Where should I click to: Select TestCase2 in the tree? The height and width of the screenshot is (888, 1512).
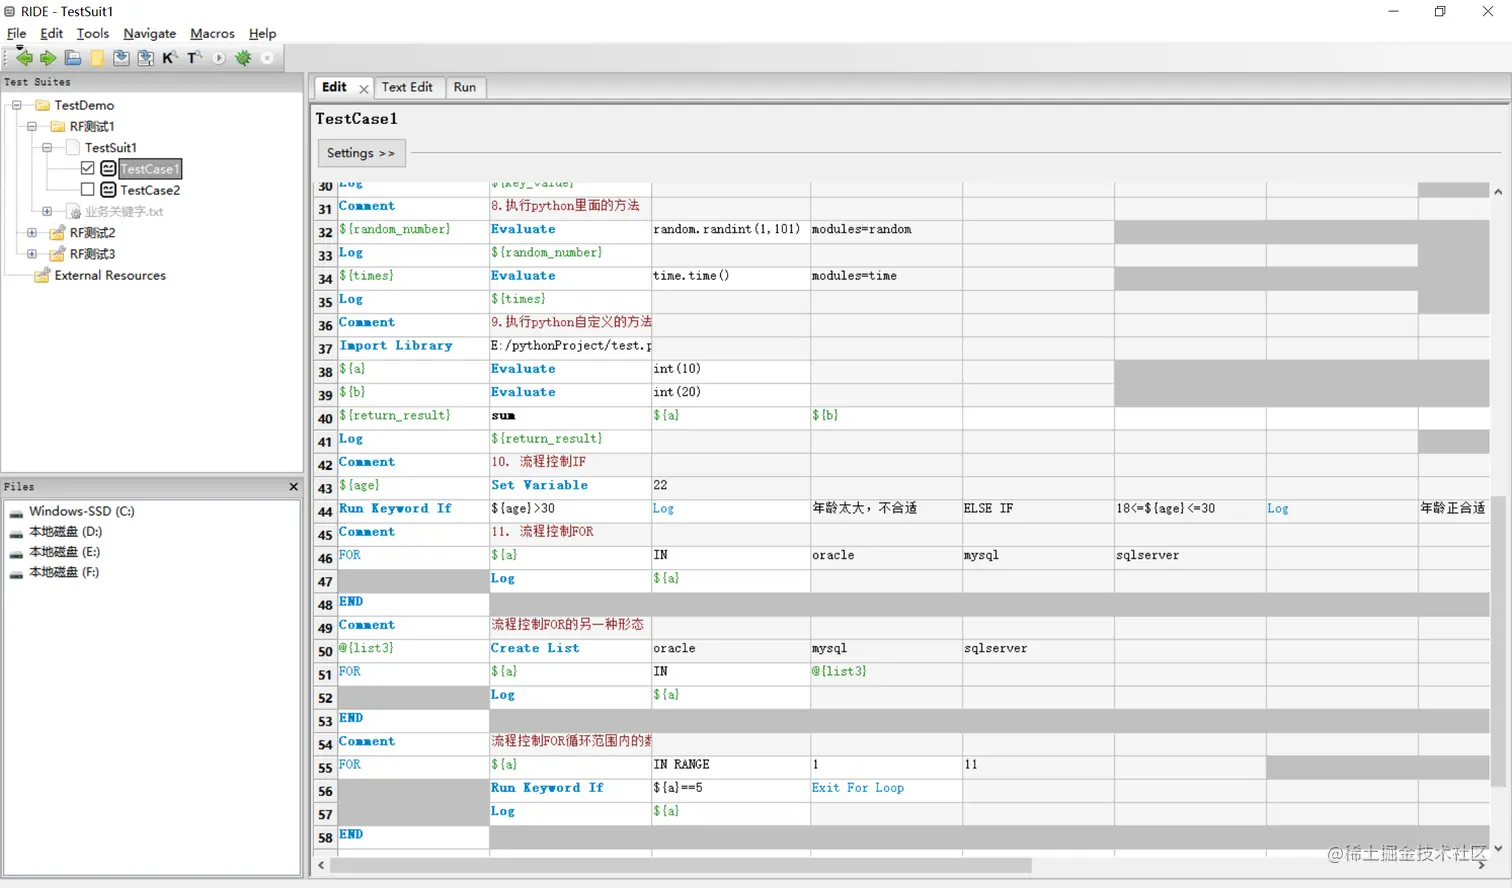click(x=150, y=190)
